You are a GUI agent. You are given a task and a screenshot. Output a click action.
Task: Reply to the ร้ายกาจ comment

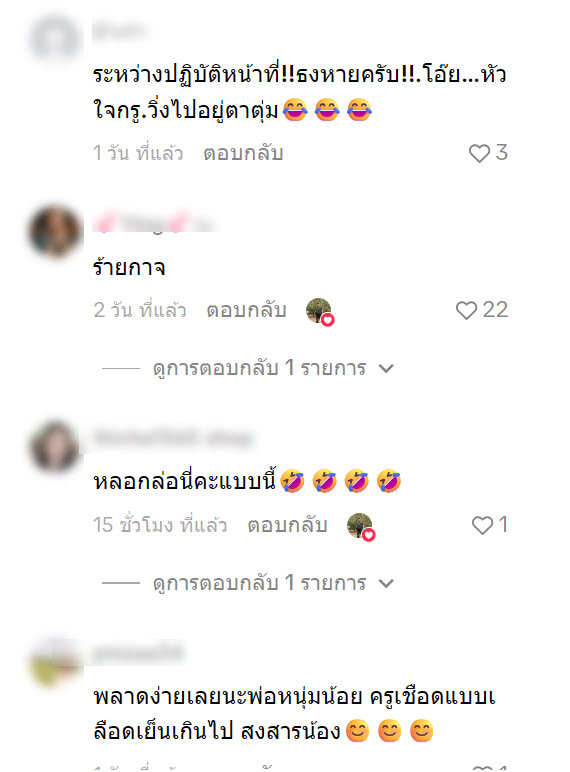[246, 310]
